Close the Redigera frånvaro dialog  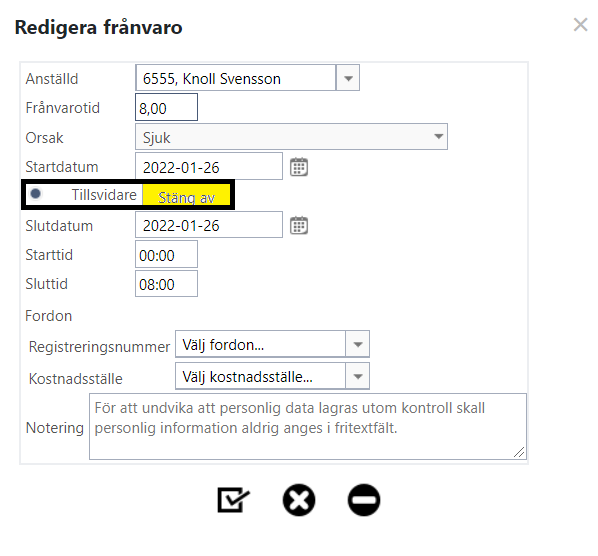click(x=580, y=25)
